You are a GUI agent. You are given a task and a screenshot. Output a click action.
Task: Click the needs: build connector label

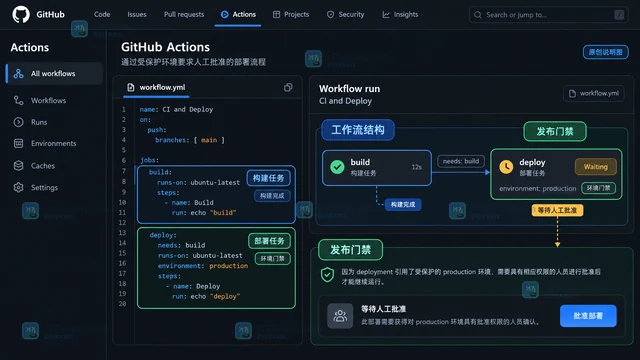(x=461, y=161)
